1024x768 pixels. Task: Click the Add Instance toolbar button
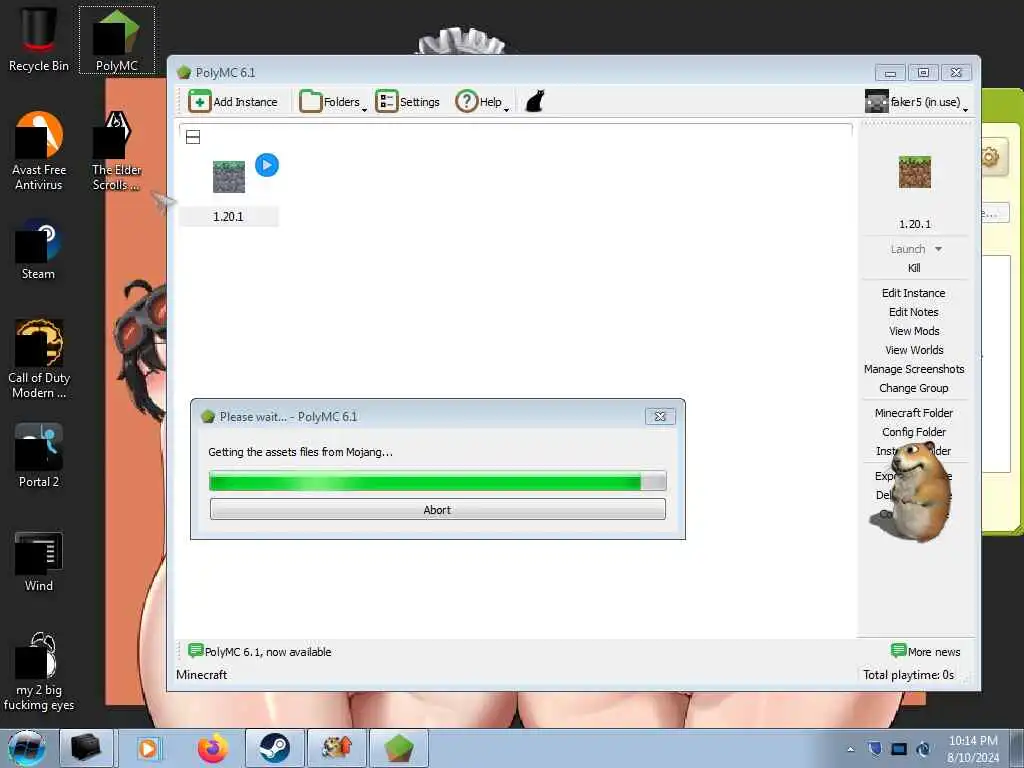coord(233,102)
